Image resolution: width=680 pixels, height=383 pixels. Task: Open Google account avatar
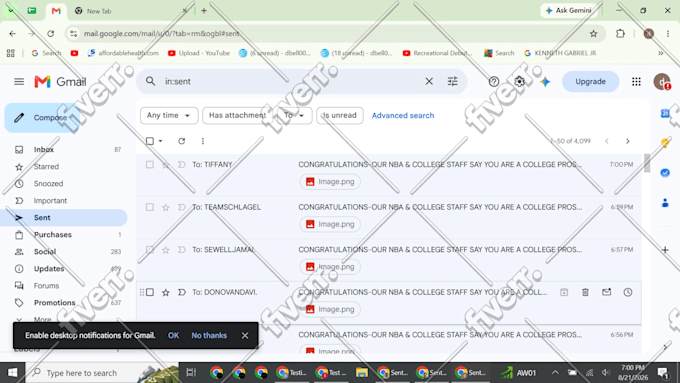662,82
